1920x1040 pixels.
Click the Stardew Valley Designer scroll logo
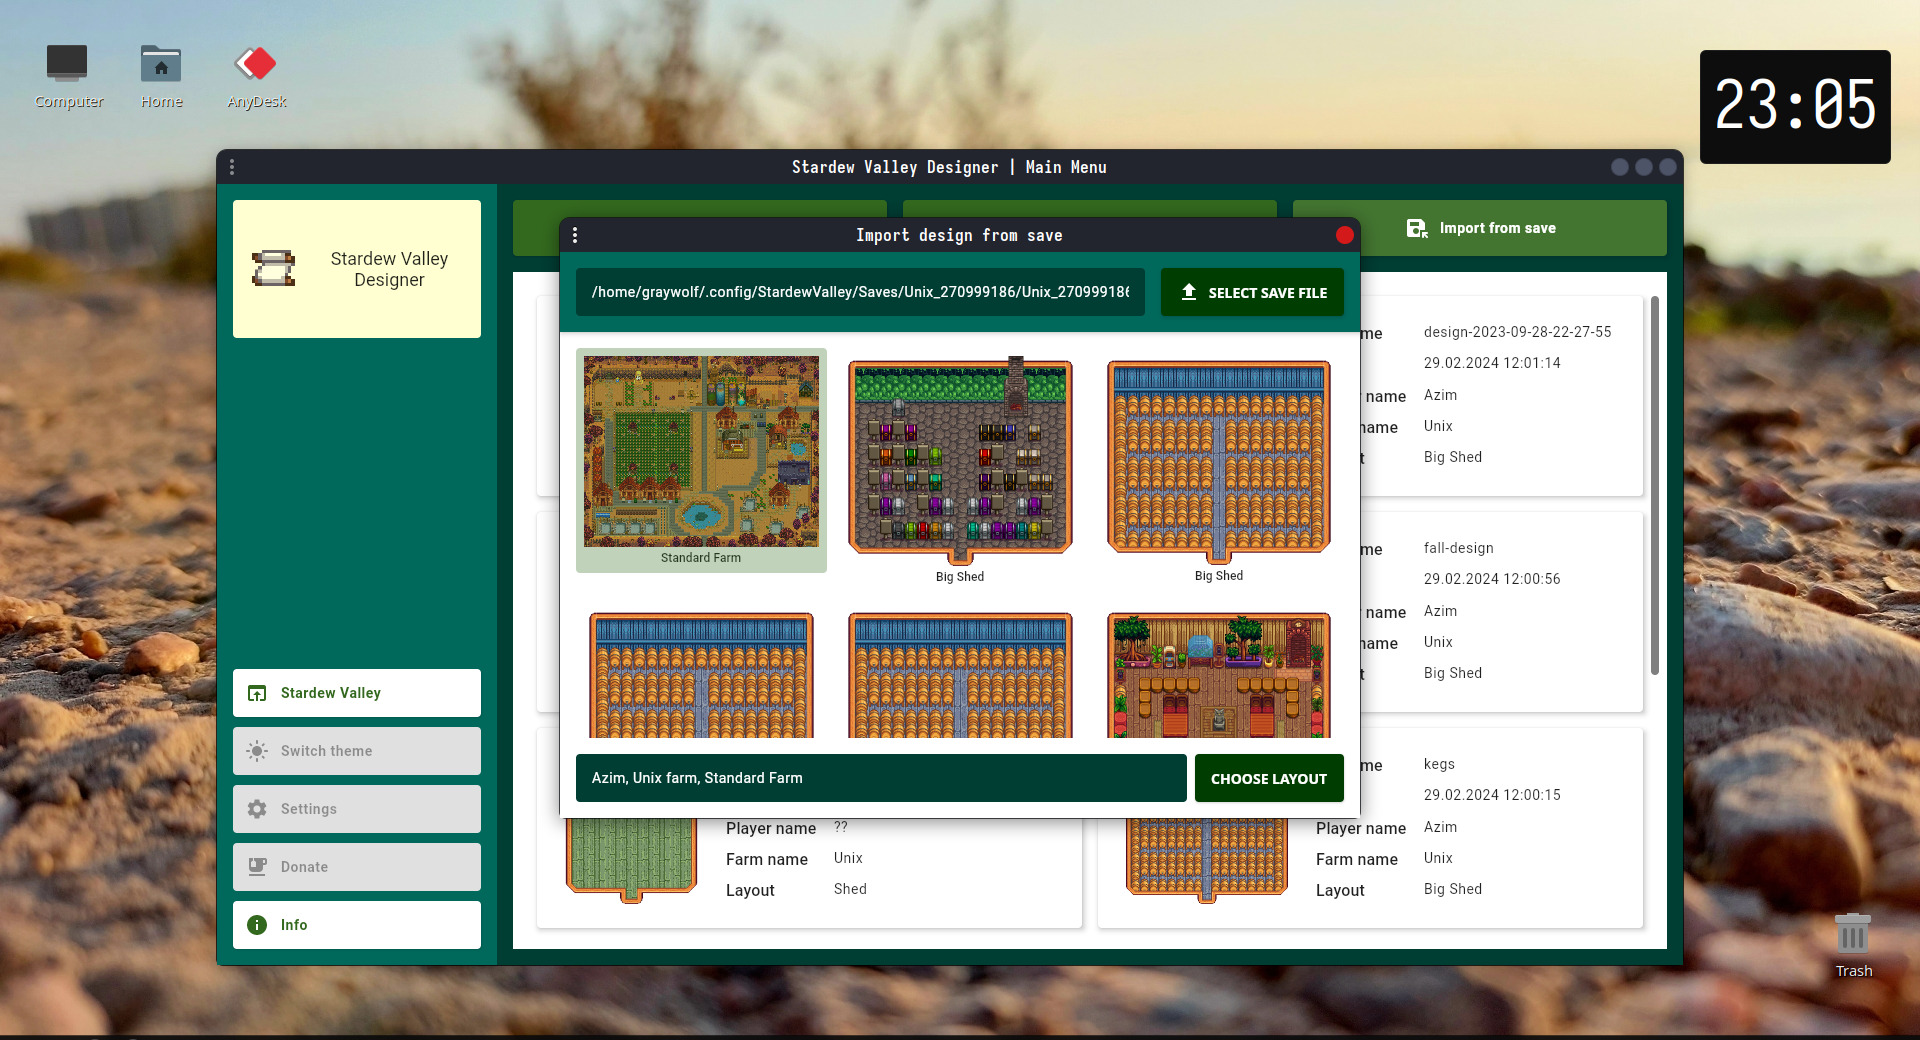pos(273,268)
